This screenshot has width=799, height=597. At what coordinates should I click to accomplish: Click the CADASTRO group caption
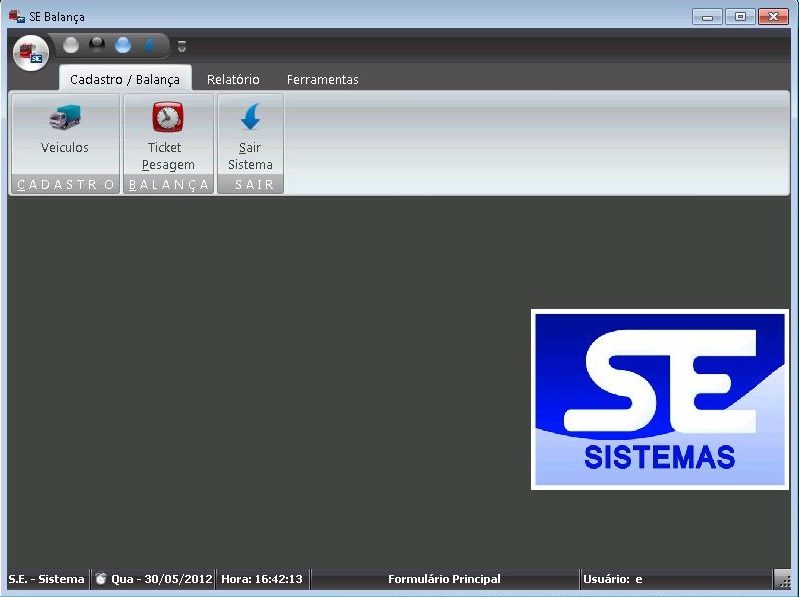coord(65,185)
